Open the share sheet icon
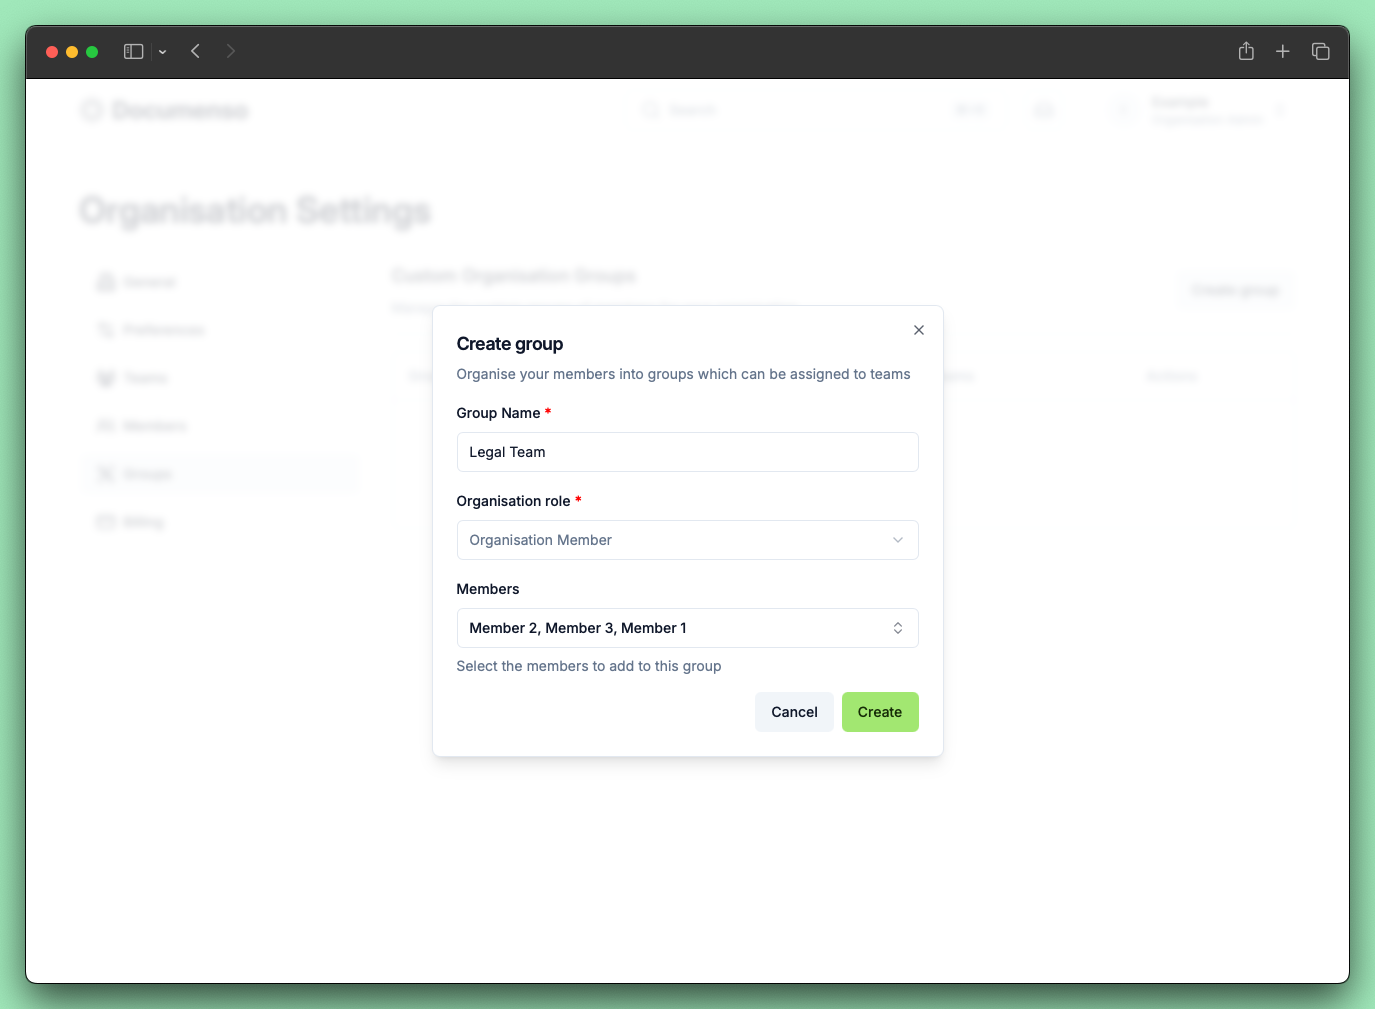The height and width of the screenshot is (1009, 1375). [x=1246, y=51]
